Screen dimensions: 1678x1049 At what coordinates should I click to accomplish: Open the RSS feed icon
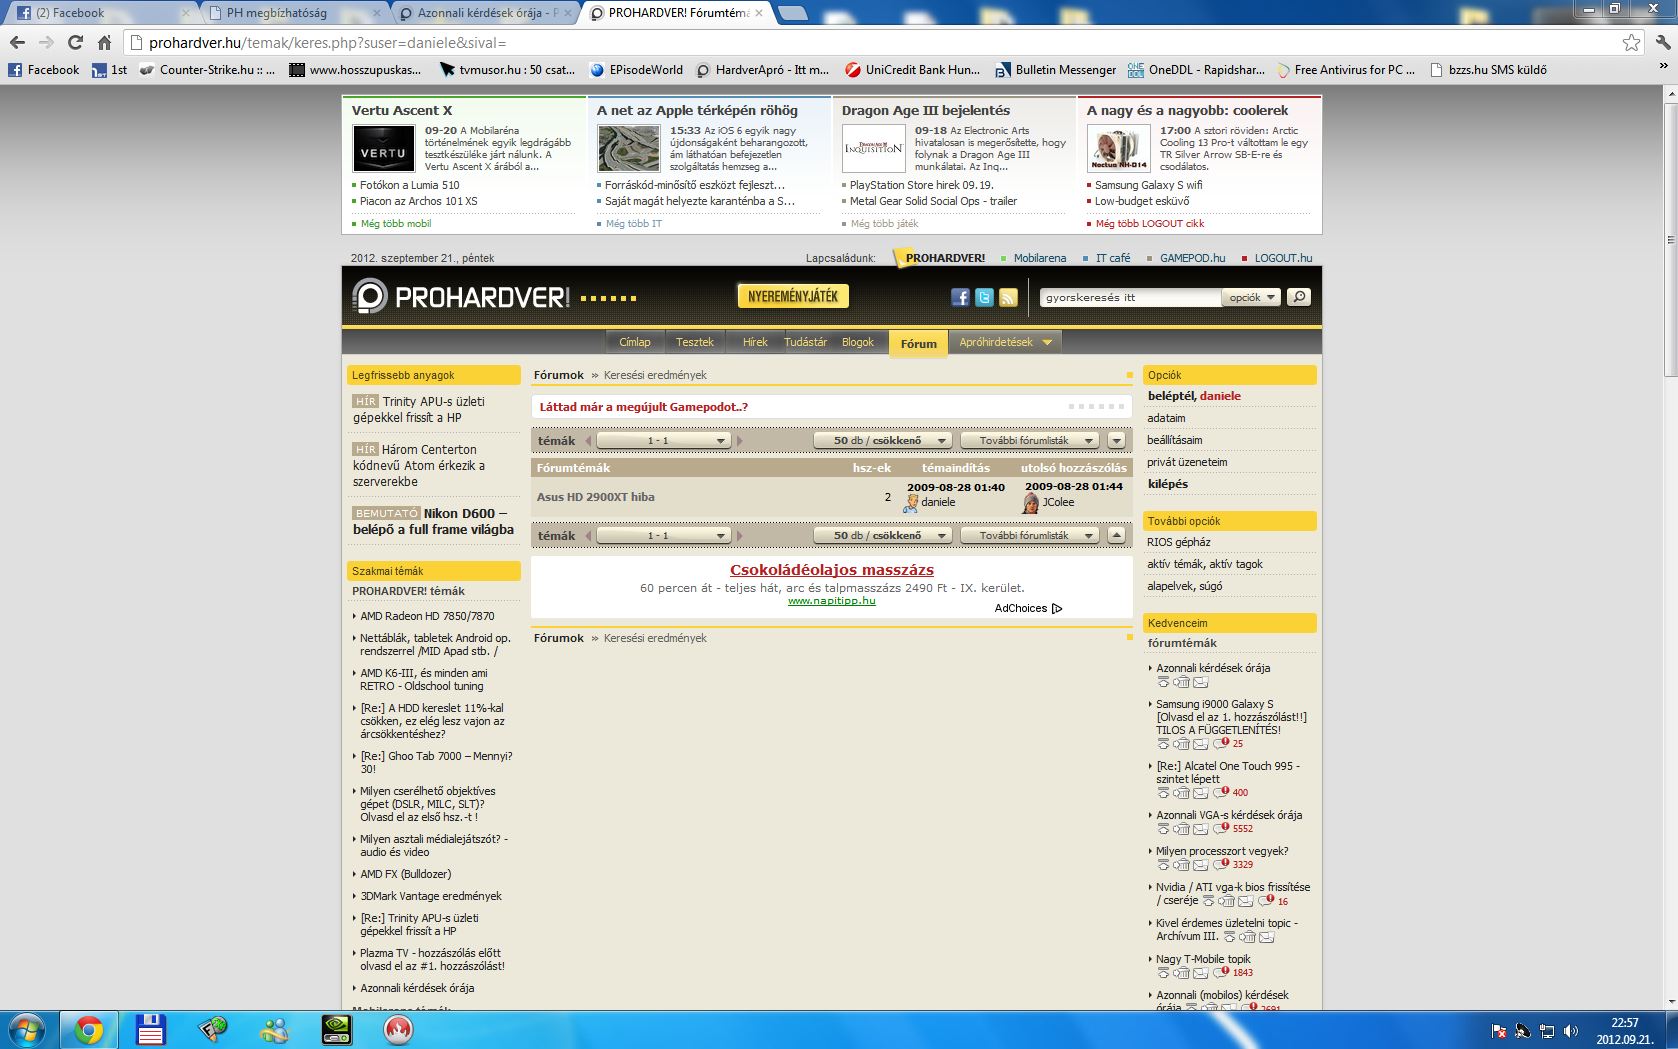1008,297
